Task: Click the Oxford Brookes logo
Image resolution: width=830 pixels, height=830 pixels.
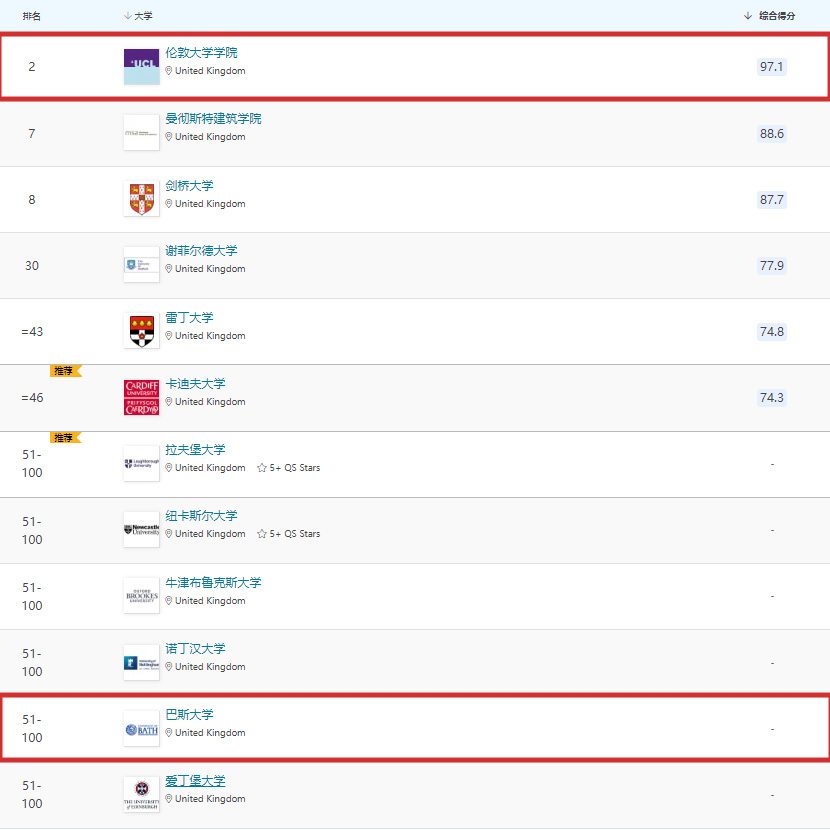Action: pos(141,596)
